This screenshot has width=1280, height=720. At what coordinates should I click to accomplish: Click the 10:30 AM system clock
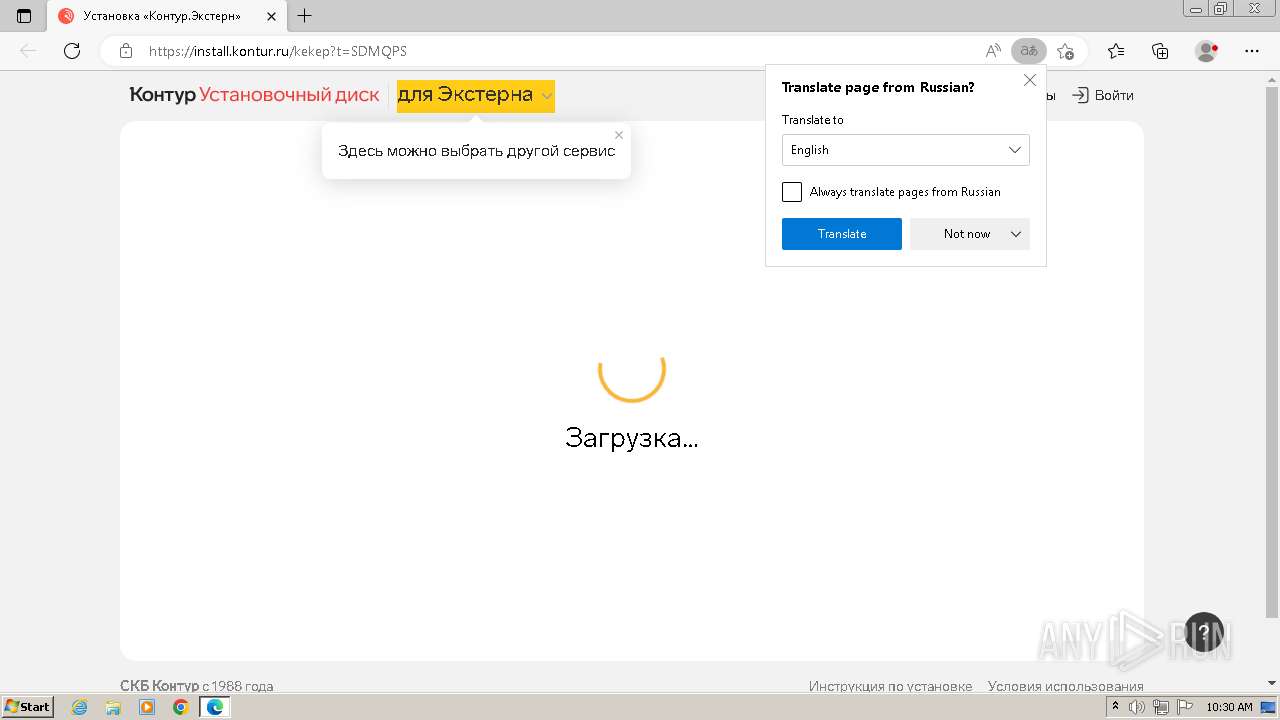point(1230,707)
